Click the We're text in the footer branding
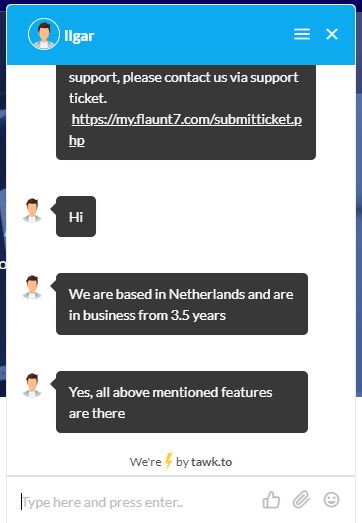 [145, 462]
